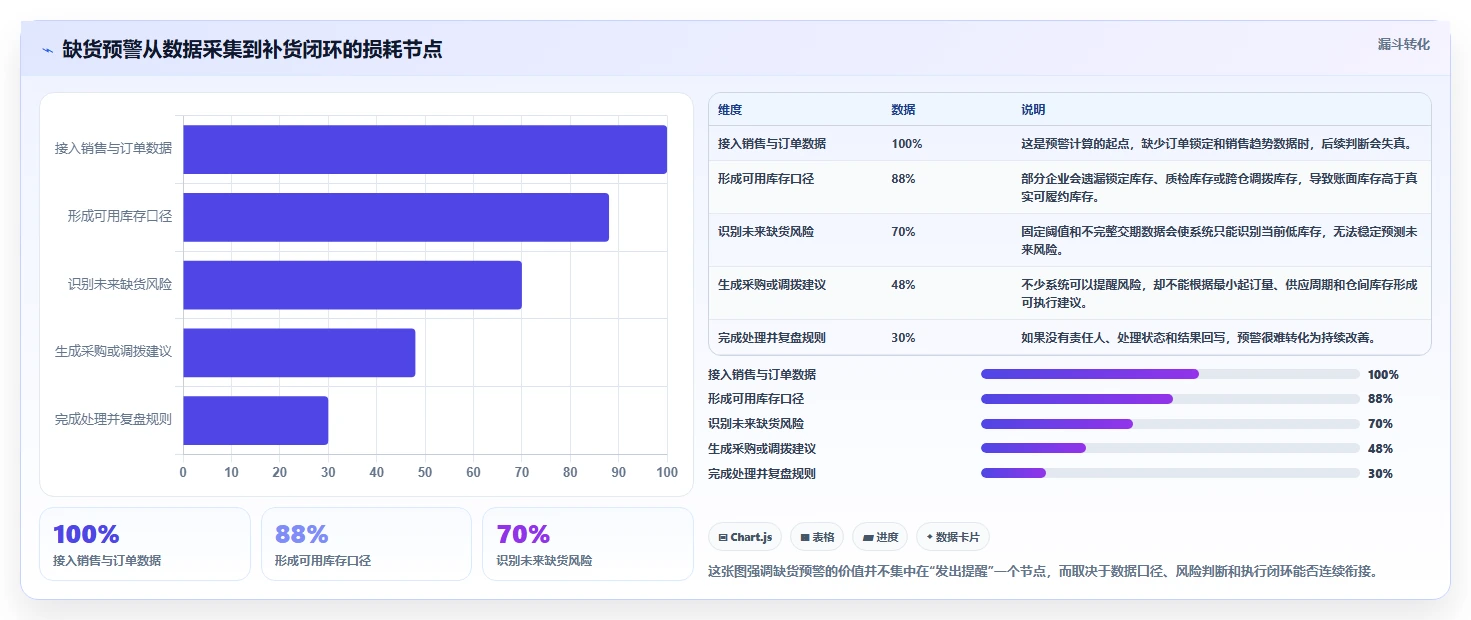Click the 70% progress bar for 识别未来缺货风险
Screen dimensions: 1471x620
pyautogui.click(x=1170, y=424)
